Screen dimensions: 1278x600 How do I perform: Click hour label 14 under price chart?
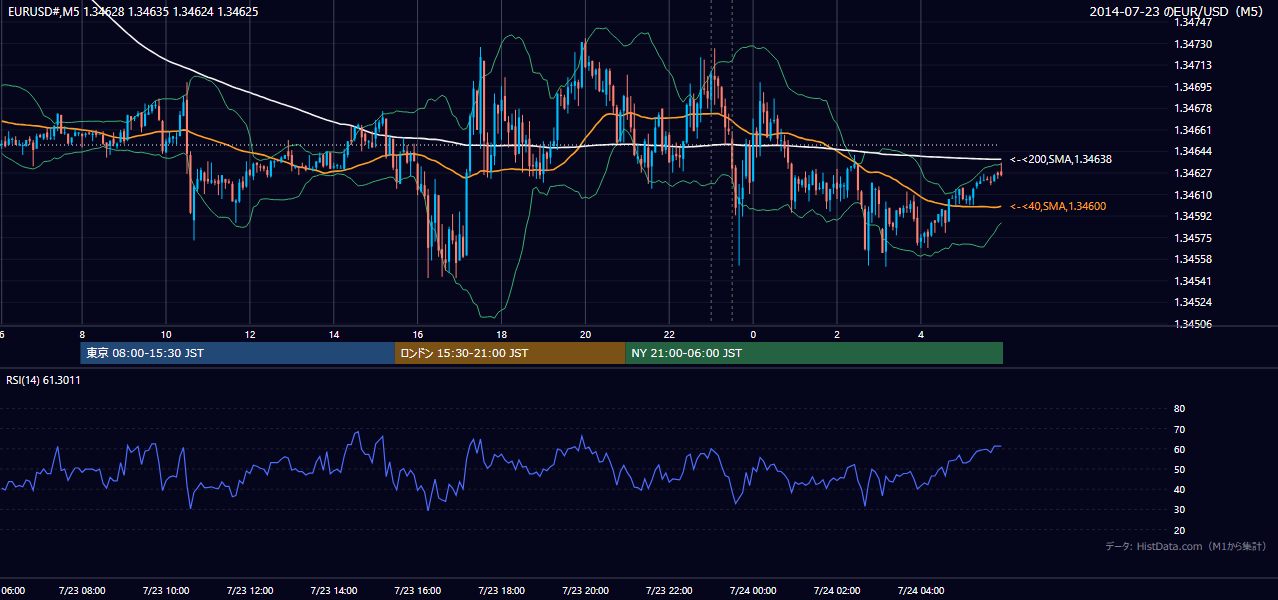click(x=334, y=334)
